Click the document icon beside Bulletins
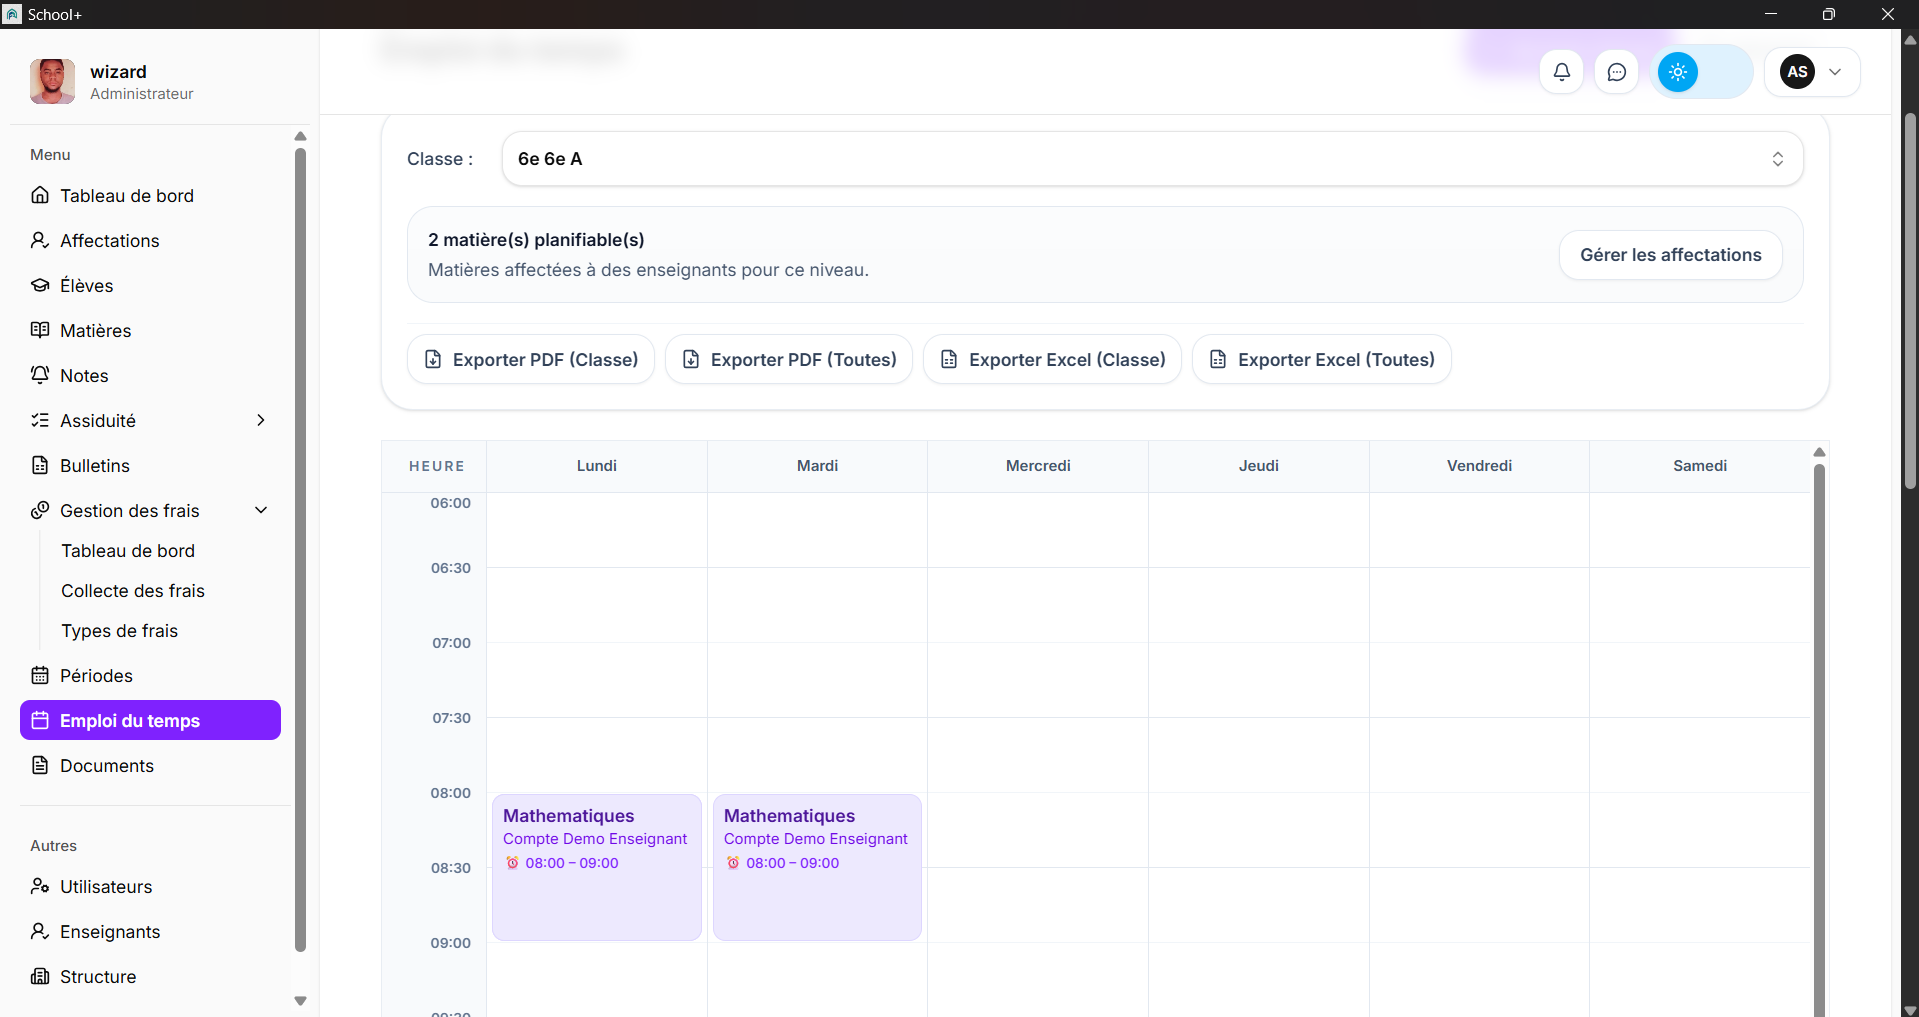 [x=40, y=465]
